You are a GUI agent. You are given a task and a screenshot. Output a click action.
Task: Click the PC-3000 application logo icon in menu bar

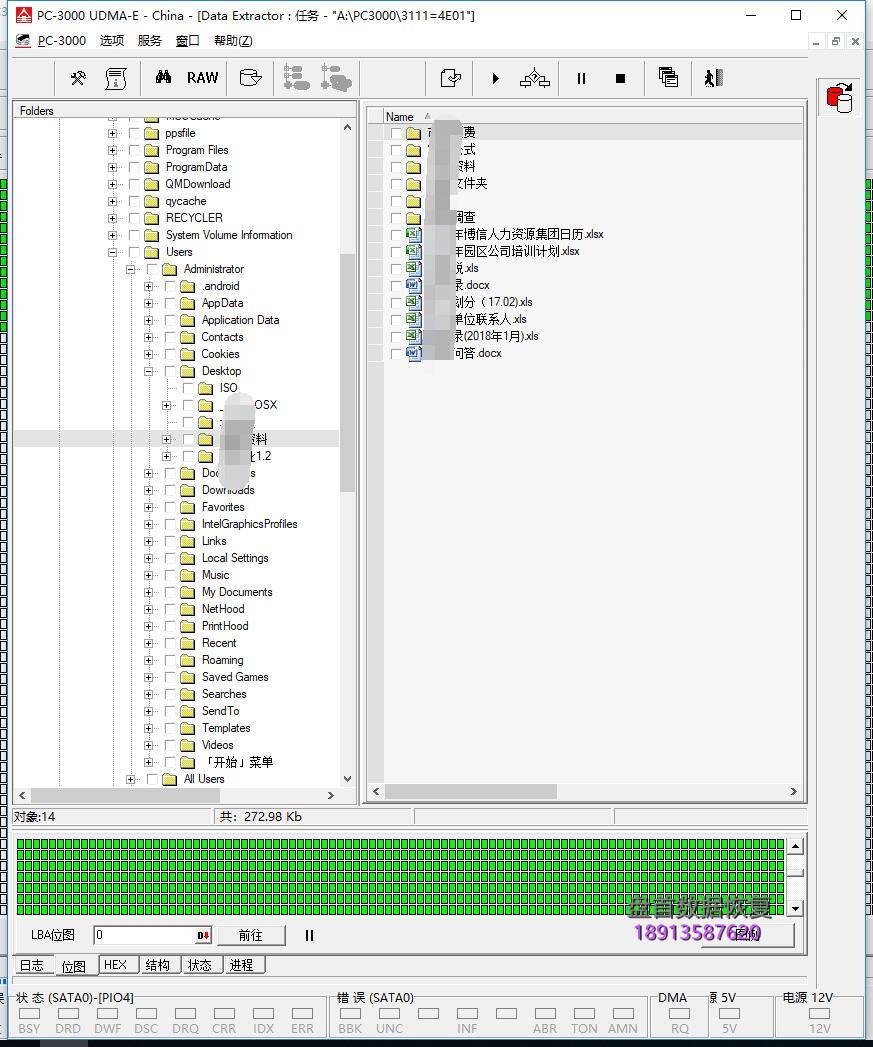23,41
